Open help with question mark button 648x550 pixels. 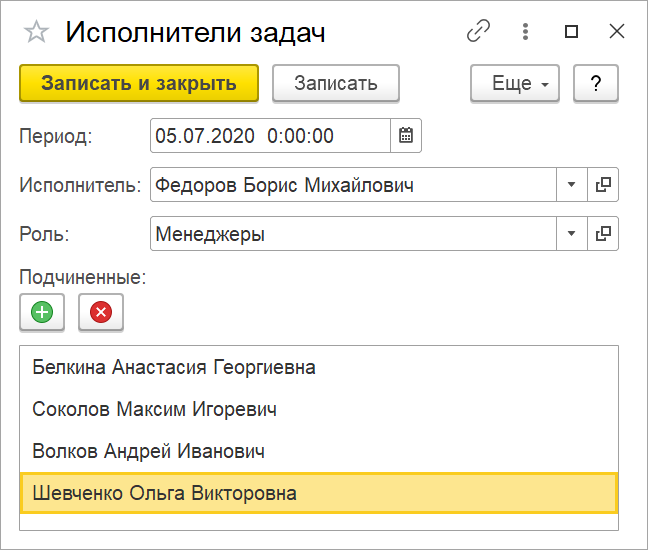(596, 83)
